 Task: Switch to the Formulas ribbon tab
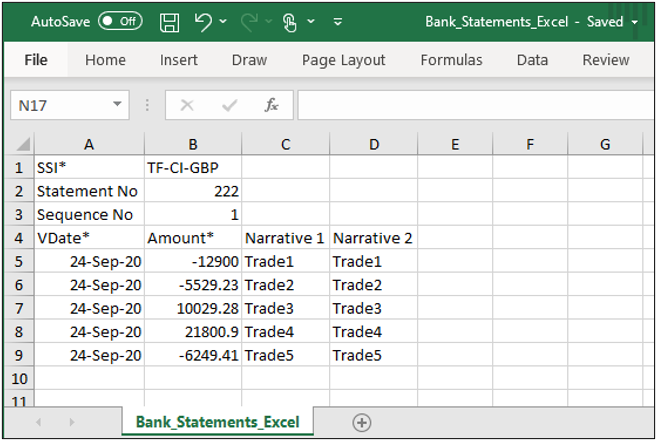(x=451, y=60)
